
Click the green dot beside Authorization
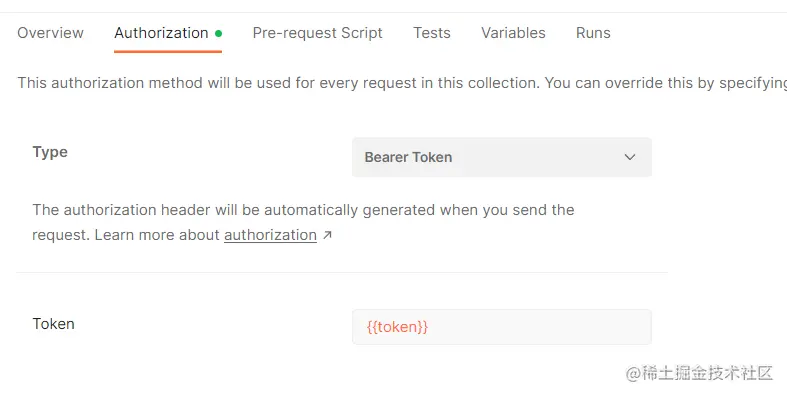click(x=218, y=34)
